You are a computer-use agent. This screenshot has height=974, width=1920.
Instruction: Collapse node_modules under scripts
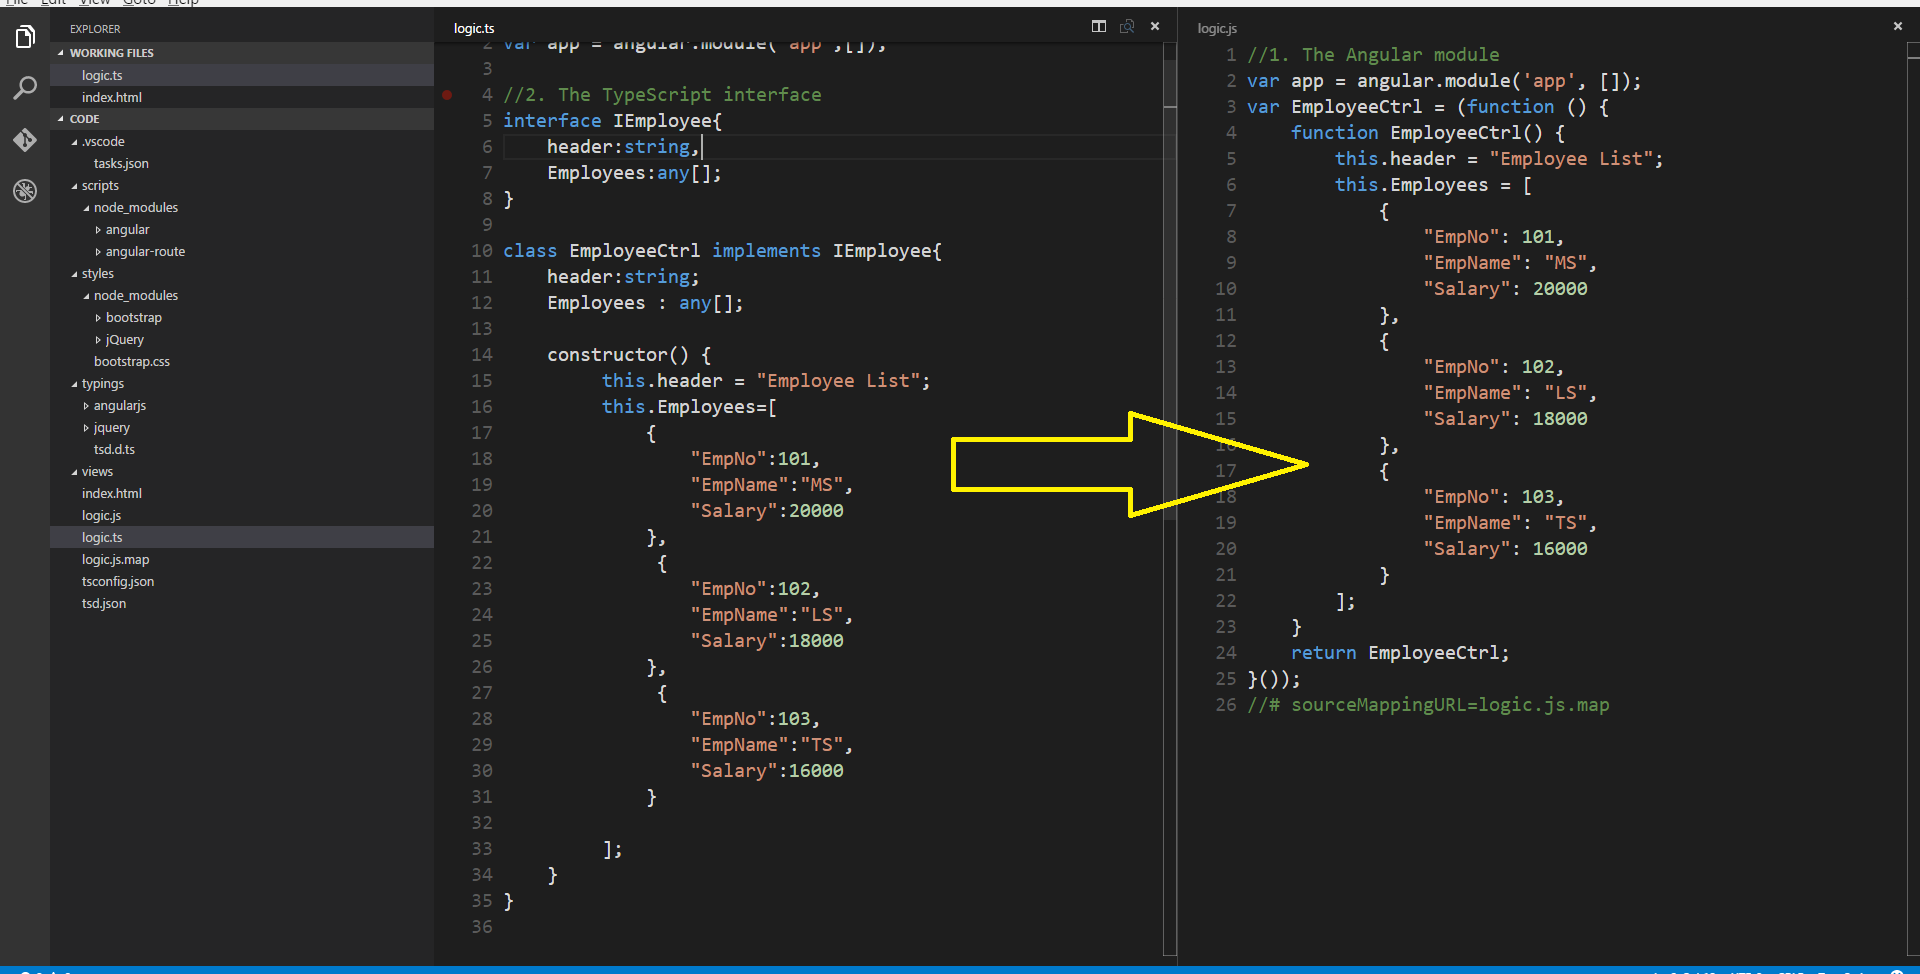[87, 208]
